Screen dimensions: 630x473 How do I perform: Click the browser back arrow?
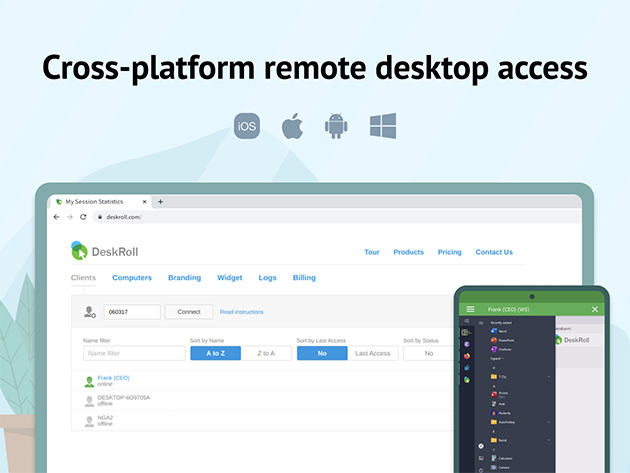click(x=56, y=217)
